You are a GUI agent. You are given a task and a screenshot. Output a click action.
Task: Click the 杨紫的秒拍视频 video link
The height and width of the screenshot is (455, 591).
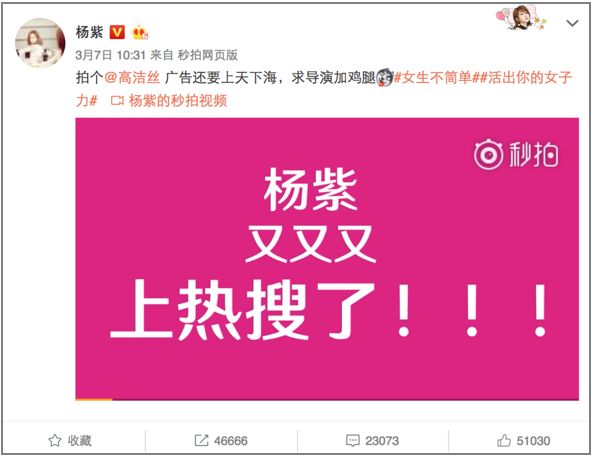(x=178, y=101)
